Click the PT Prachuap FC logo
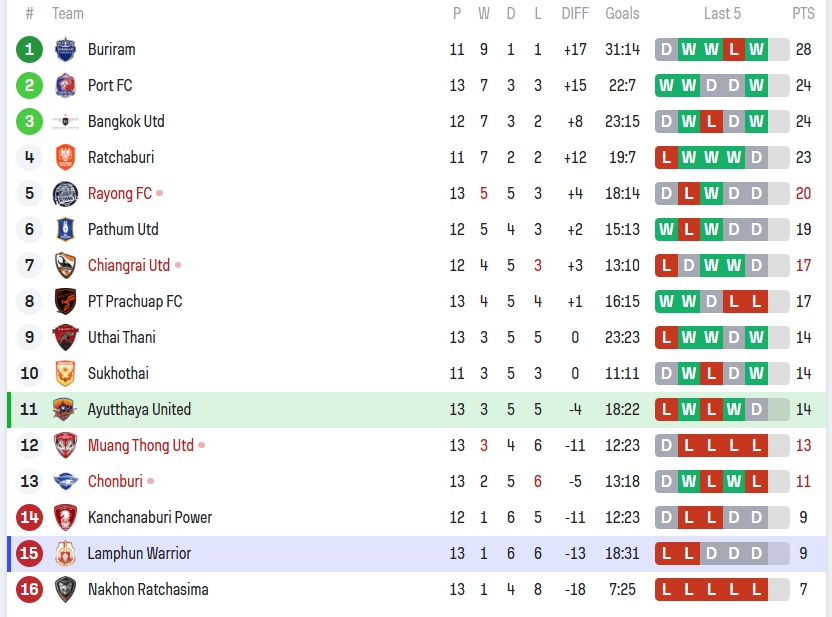This screenshot has height=617, width=832. point(65,301)
